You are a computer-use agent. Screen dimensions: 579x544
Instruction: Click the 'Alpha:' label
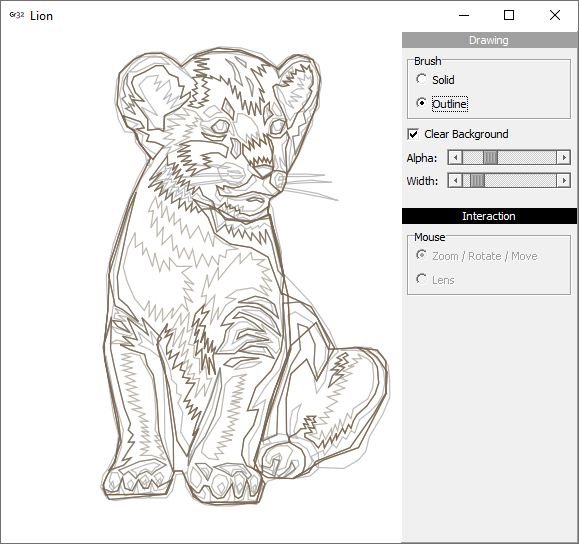[x=422, y=158]
